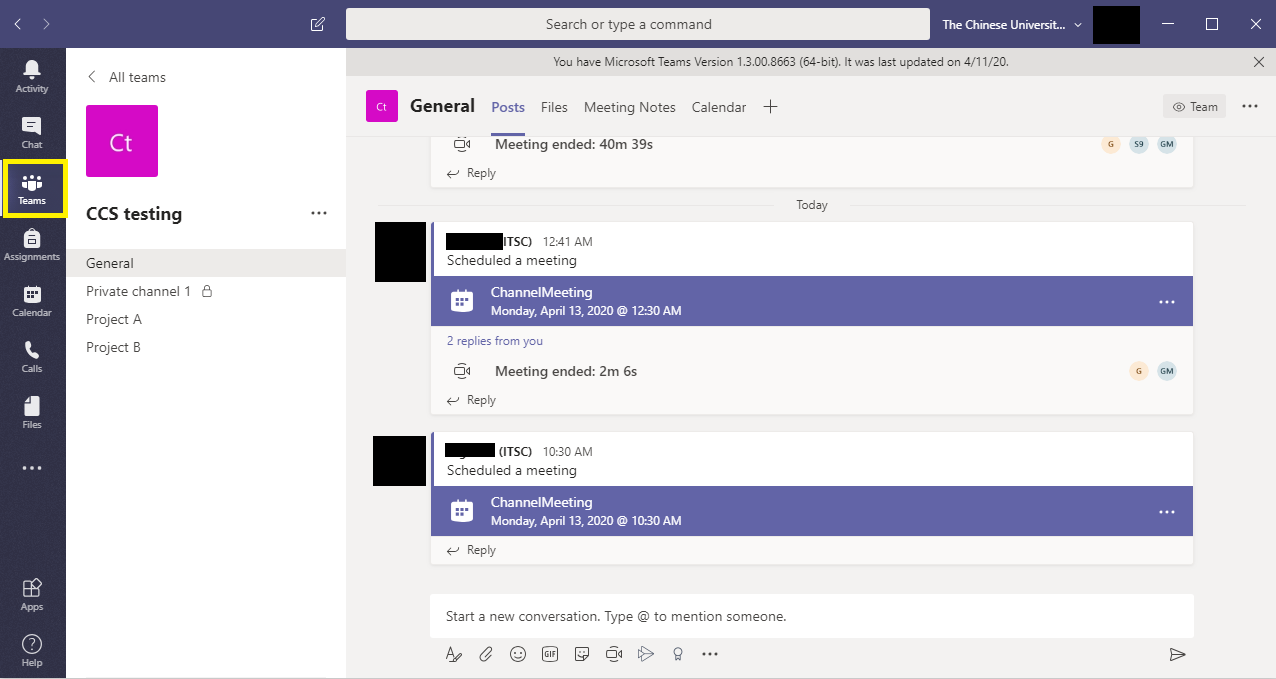Click the new chat compose icon
The width and height of the screenshot is (1276, 679).
[318, 24]
